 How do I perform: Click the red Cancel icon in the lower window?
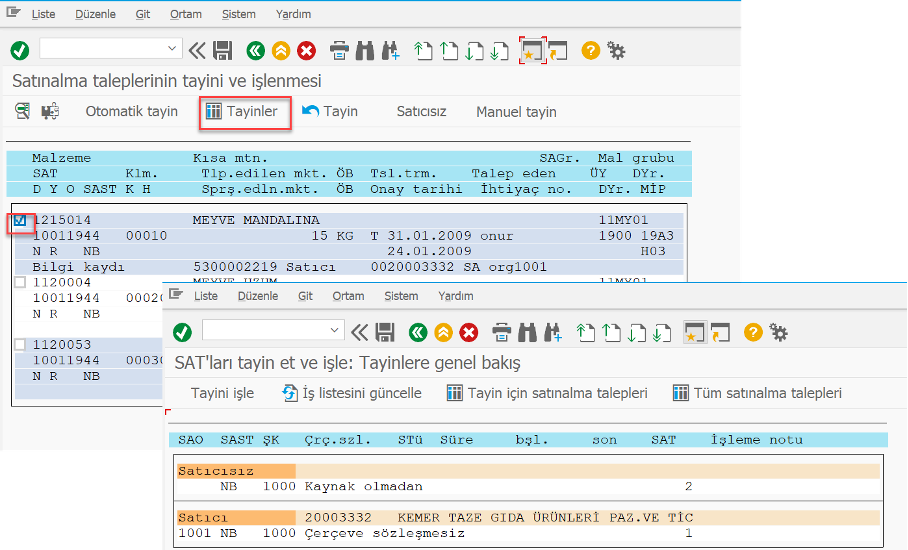tap(468, 333)
